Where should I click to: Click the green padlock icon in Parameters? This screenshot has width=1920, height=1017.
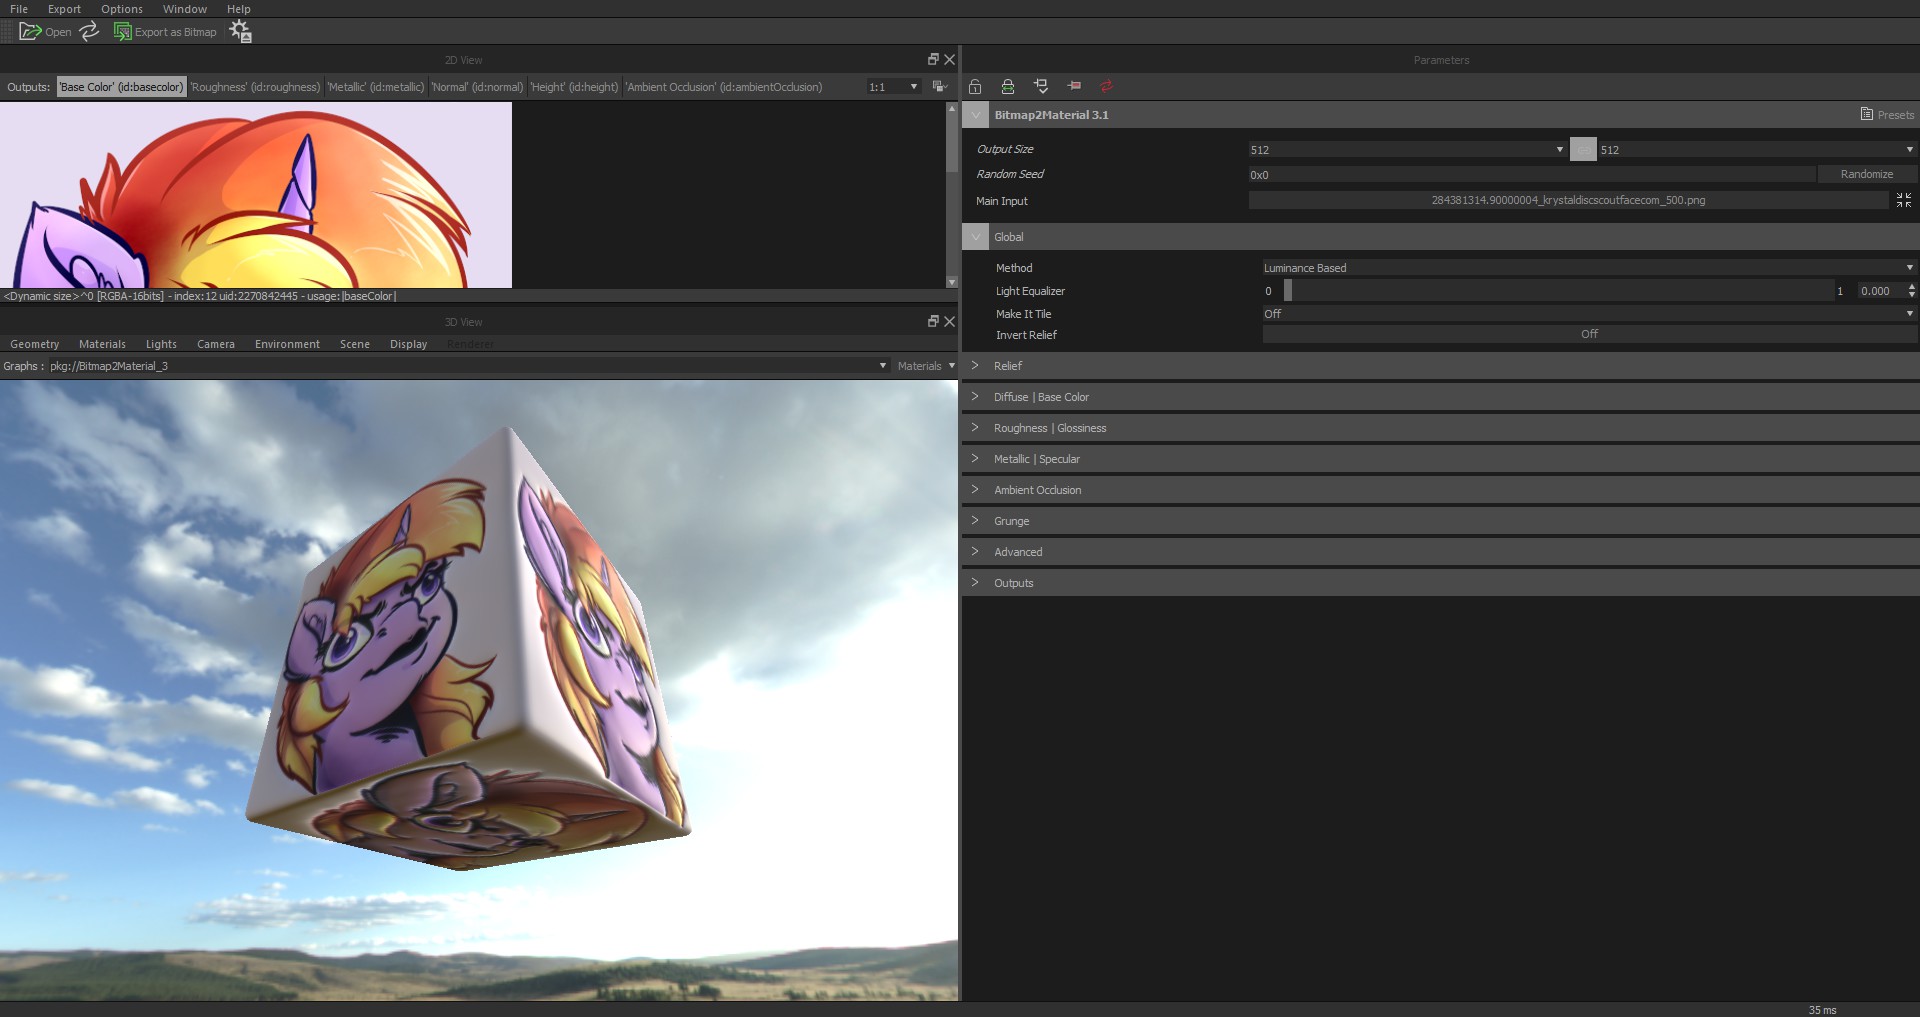click(1008, 87)
